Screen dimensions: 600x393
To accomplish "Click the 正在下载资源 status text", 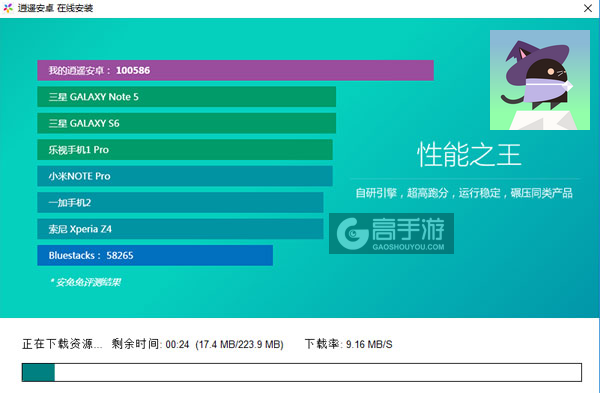I will click(x=62, y=344).
